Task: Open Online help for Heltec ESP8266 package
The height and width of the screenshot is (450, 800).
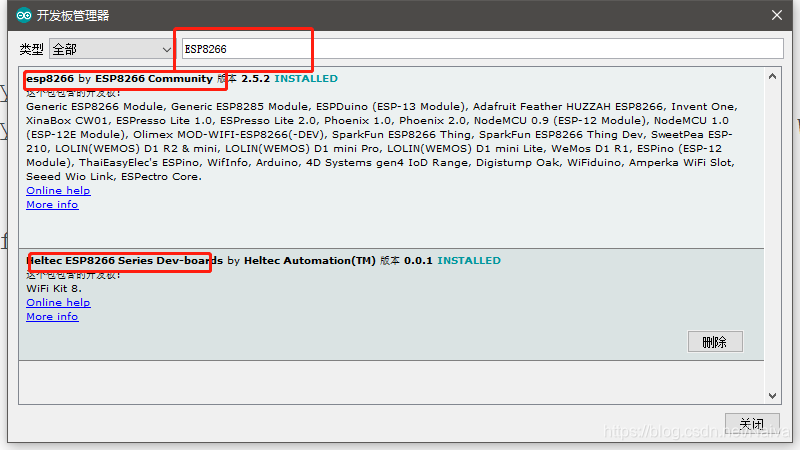Action: (x=58, y=303)
